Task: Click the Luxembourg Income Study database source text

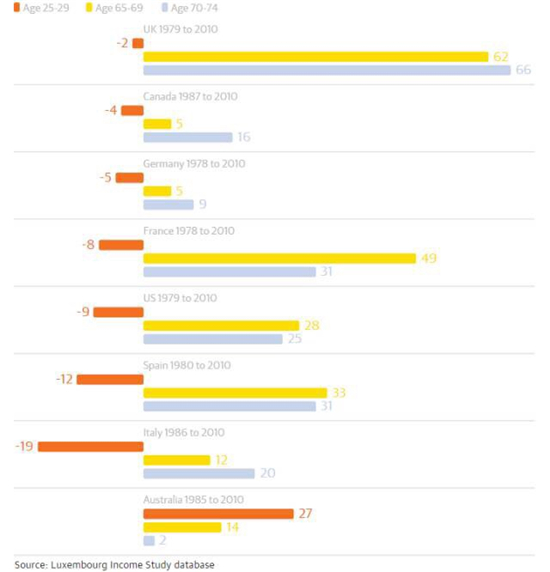Action: point(114,565)
